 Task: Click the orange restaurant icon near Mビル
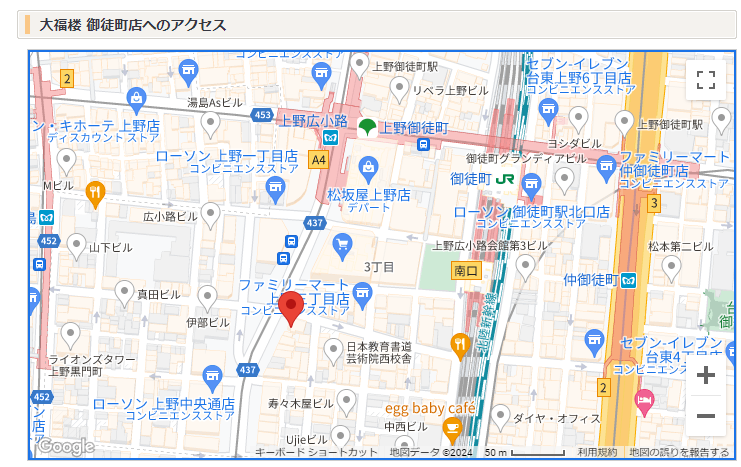click(x=95, y=195)
